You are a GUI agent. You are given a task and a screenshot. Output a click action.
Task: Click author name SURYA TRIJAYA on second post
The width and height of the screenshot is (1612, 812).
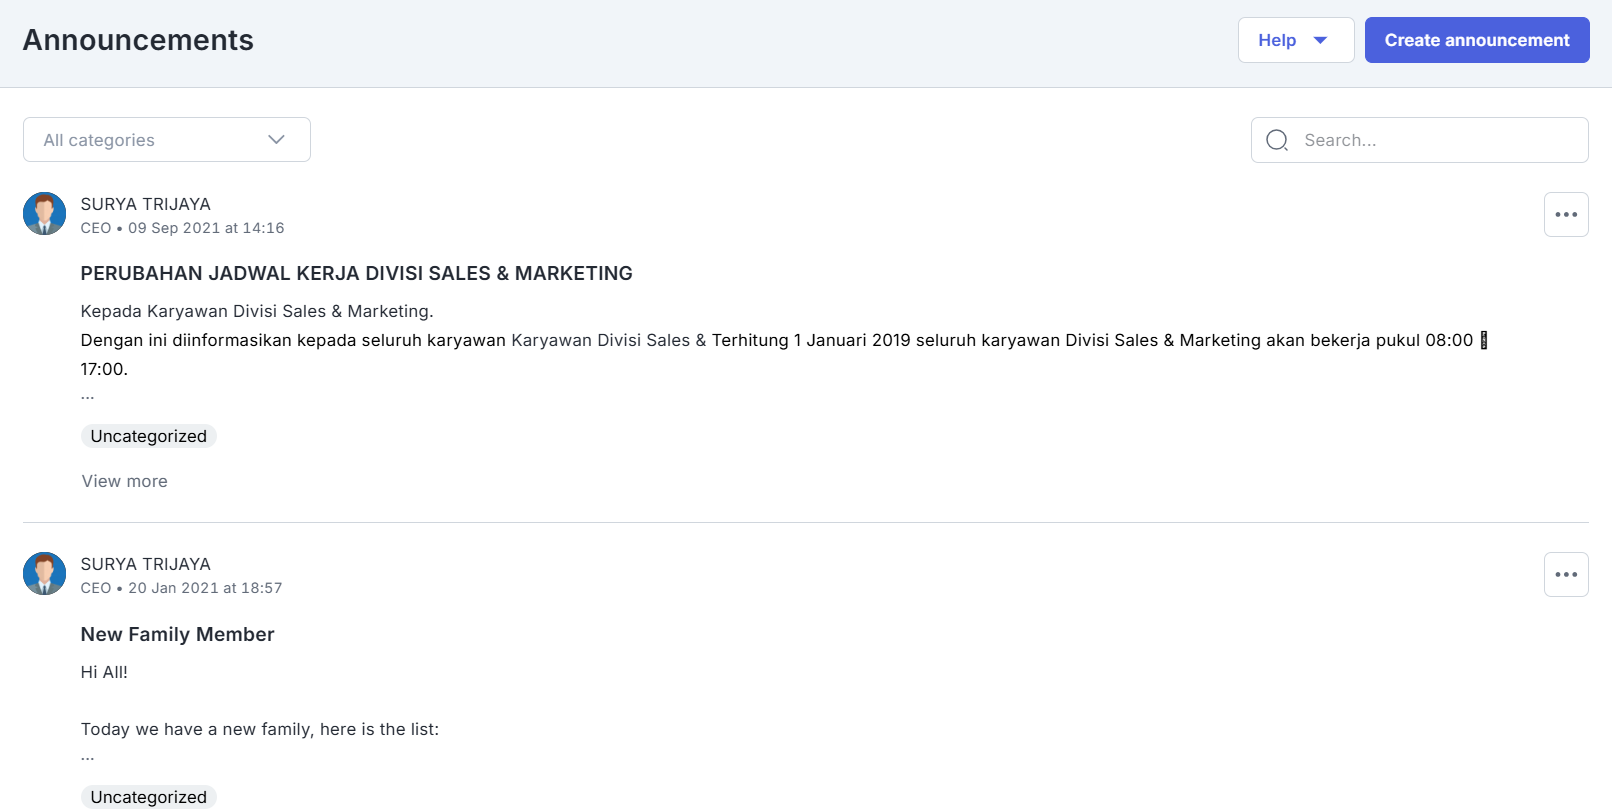145,564
